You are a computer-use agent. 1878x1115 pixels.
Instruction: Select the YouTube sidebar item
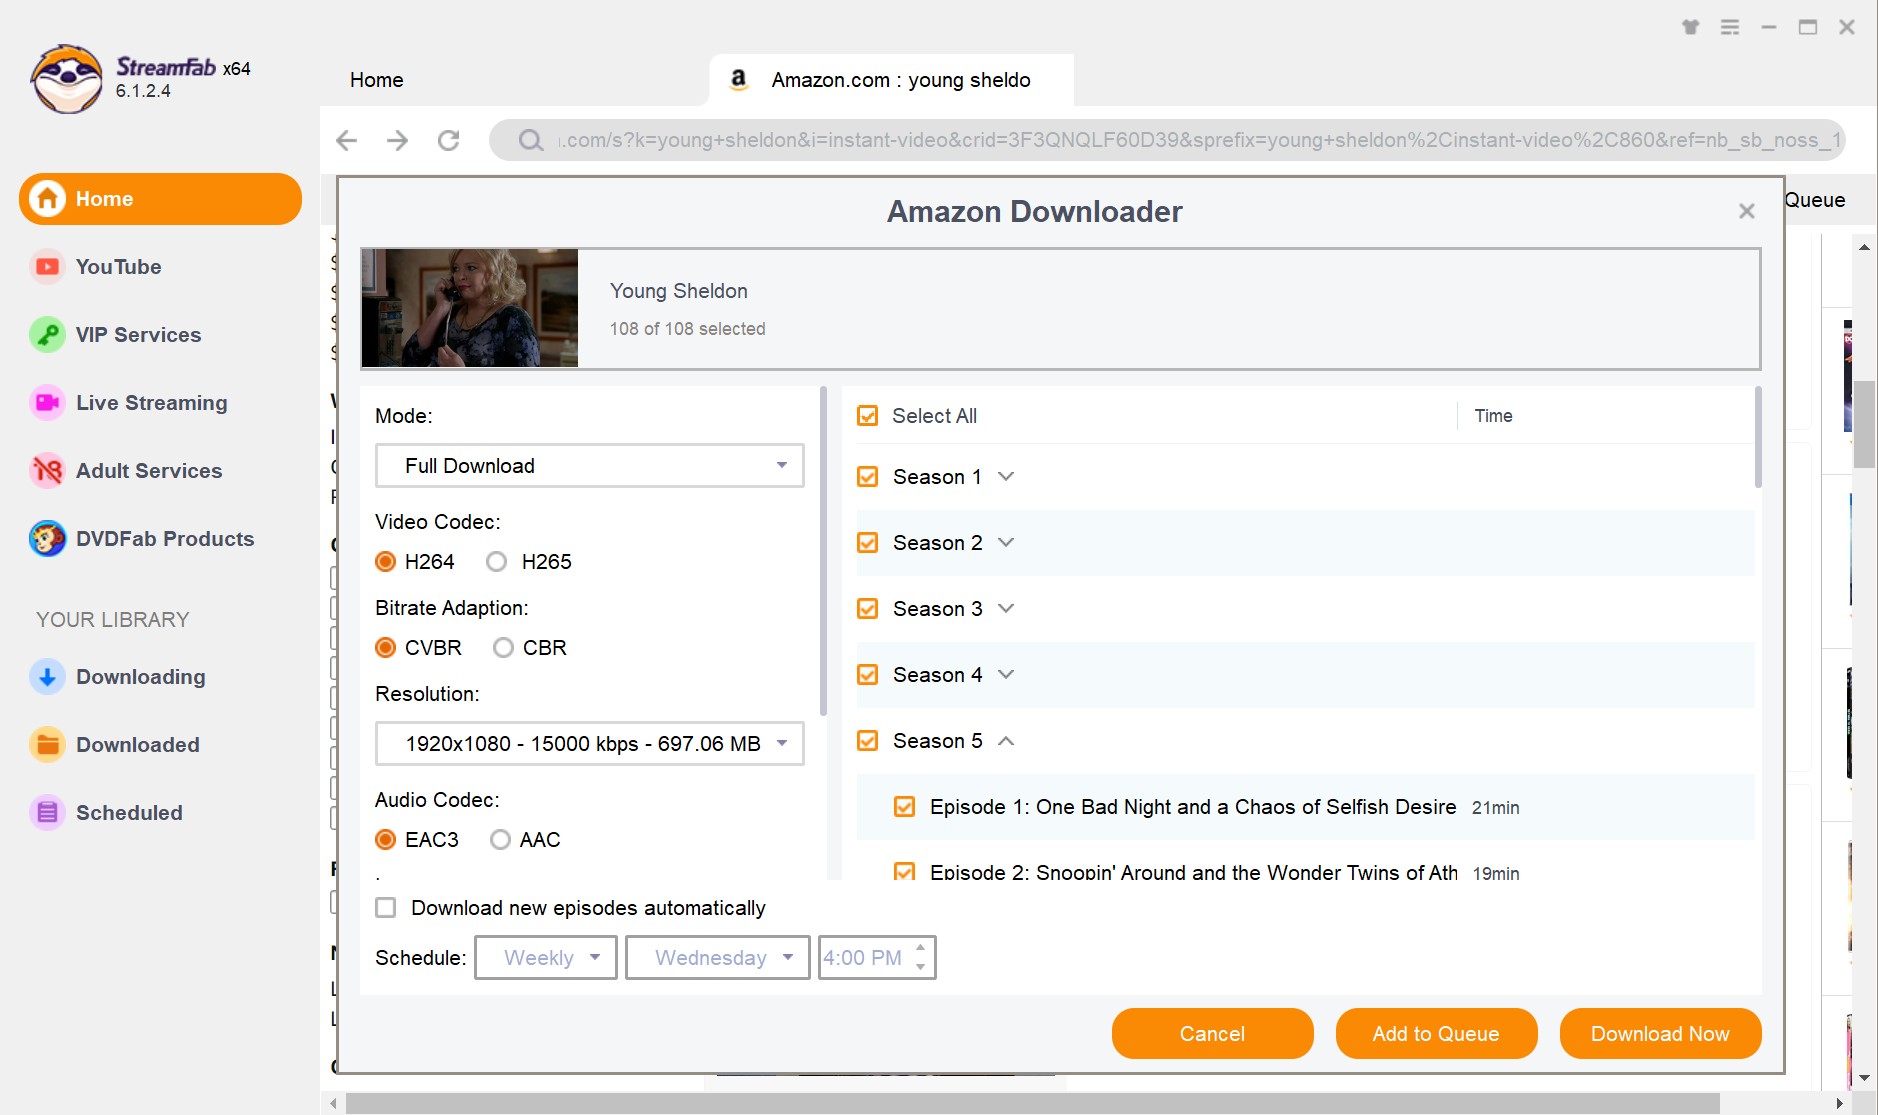(x=160, y=267)
